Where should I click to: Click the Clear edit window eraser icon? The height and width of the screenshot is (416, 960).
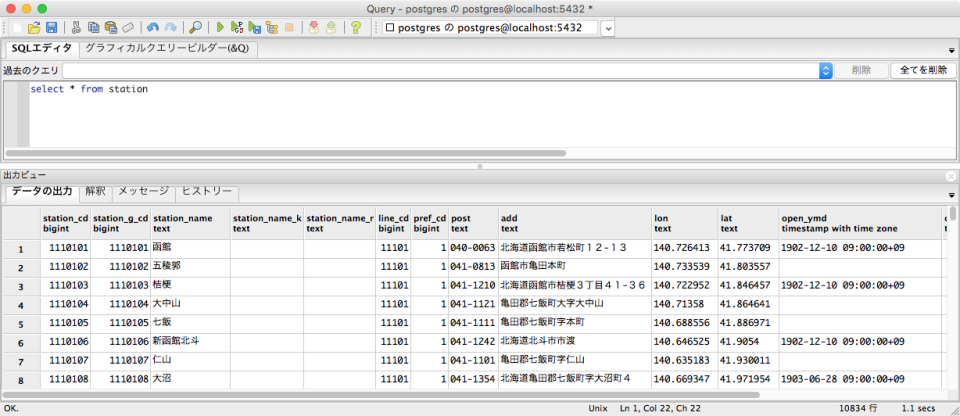pos(127,28)
